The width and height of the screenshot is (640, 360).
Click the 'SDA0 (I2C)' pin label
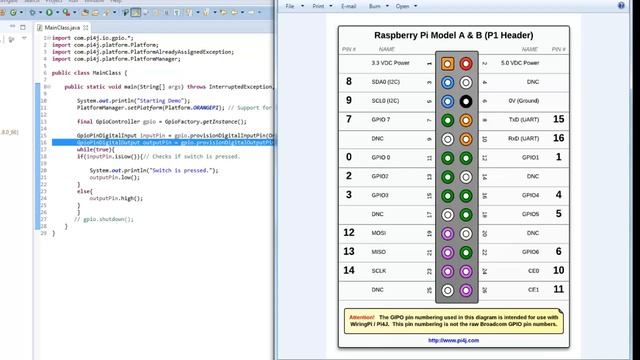click(385, 82)
